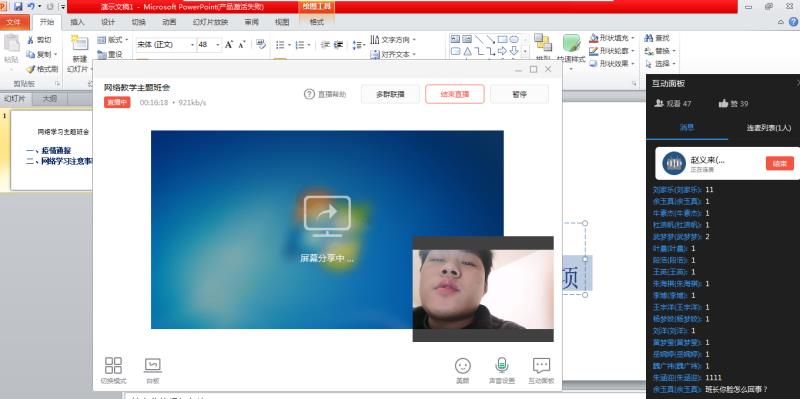Screen dimensions: 800x399
Task: Switch to 连麦列表 tab in panel
Action: [x=768, y=128]
